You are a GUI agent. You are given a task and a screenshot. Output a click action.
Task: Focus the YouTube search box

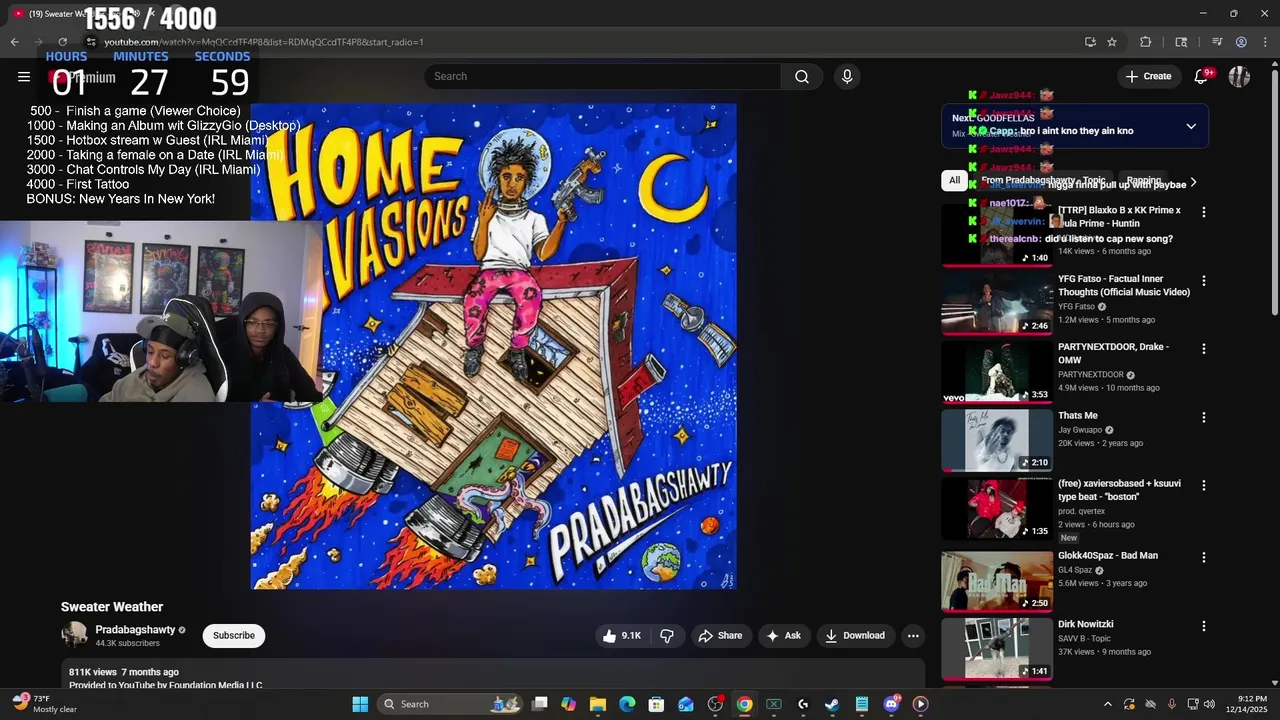[603, 77]
